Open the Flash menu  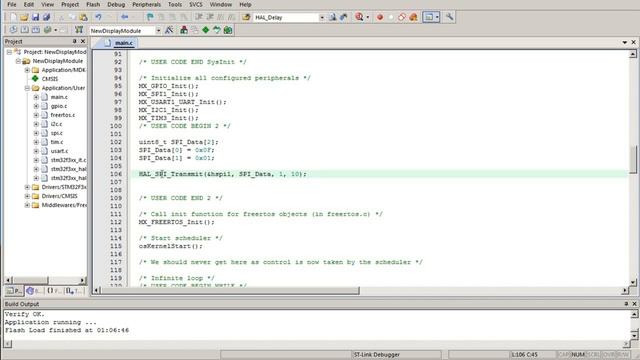93,4
